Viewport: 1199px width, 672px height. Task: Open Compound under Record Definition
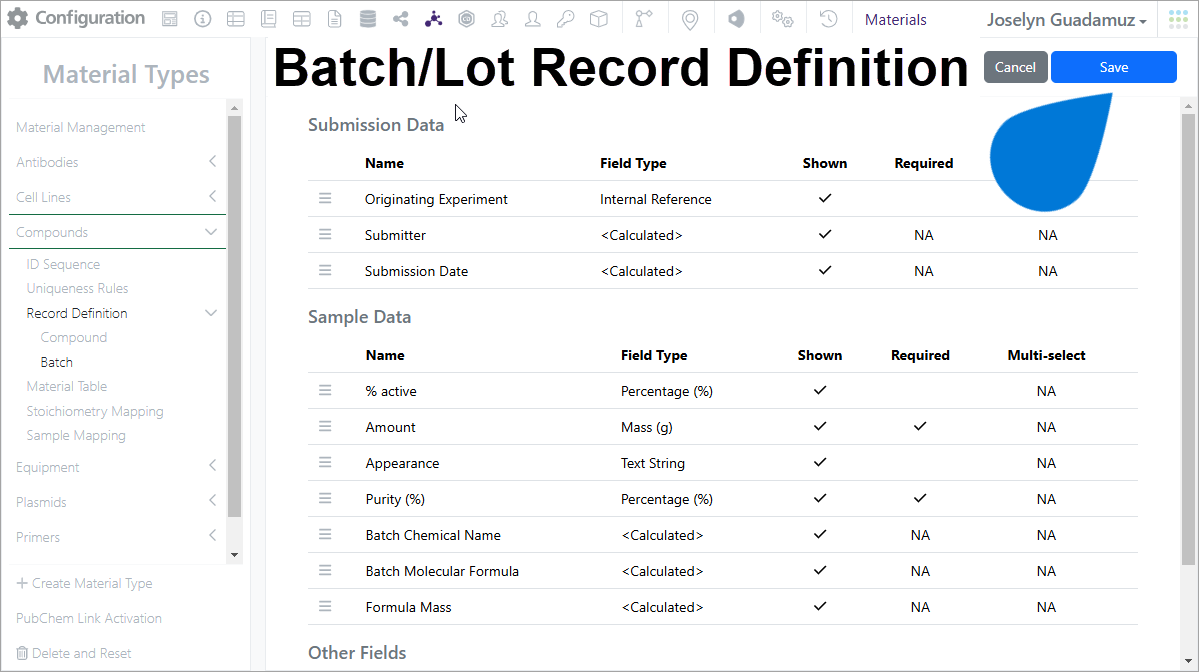pos(73,337)
